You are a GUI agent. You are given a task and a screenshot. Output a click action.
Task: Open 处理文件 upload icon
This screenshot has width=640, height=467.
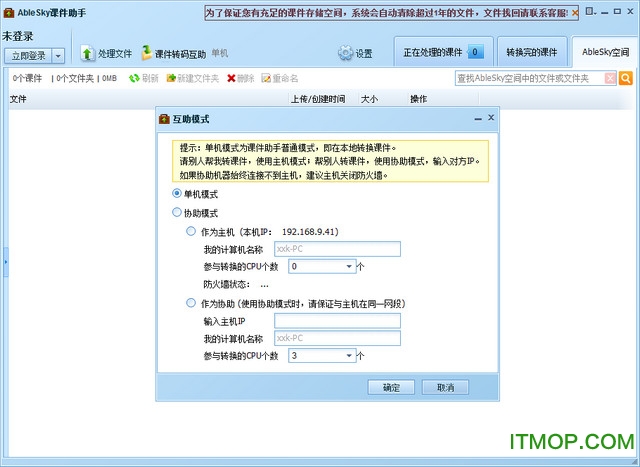(x=88, y=53)
